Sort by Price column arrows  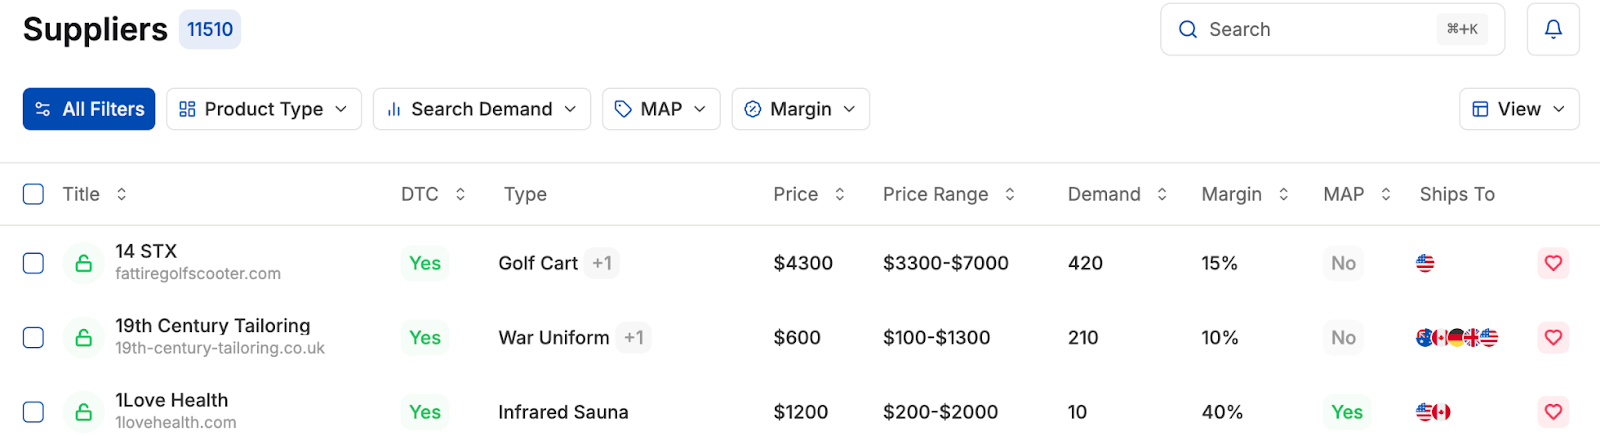[840, 194]
